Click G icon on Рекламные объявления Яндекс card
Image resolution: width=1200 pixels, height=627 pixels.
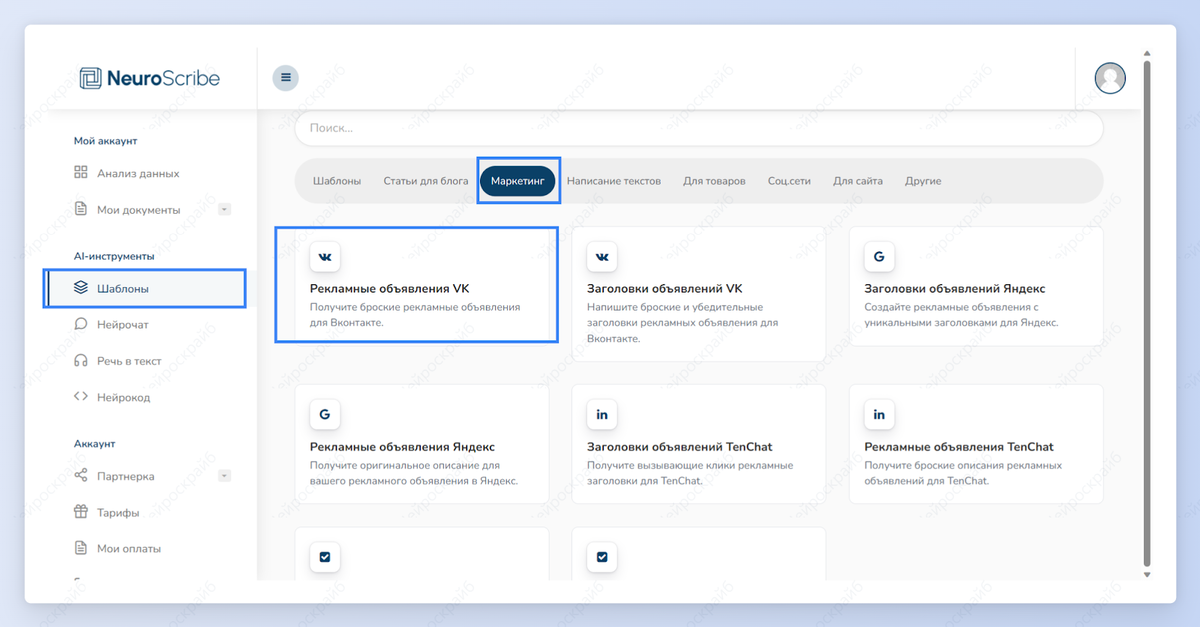click(325, 414)
